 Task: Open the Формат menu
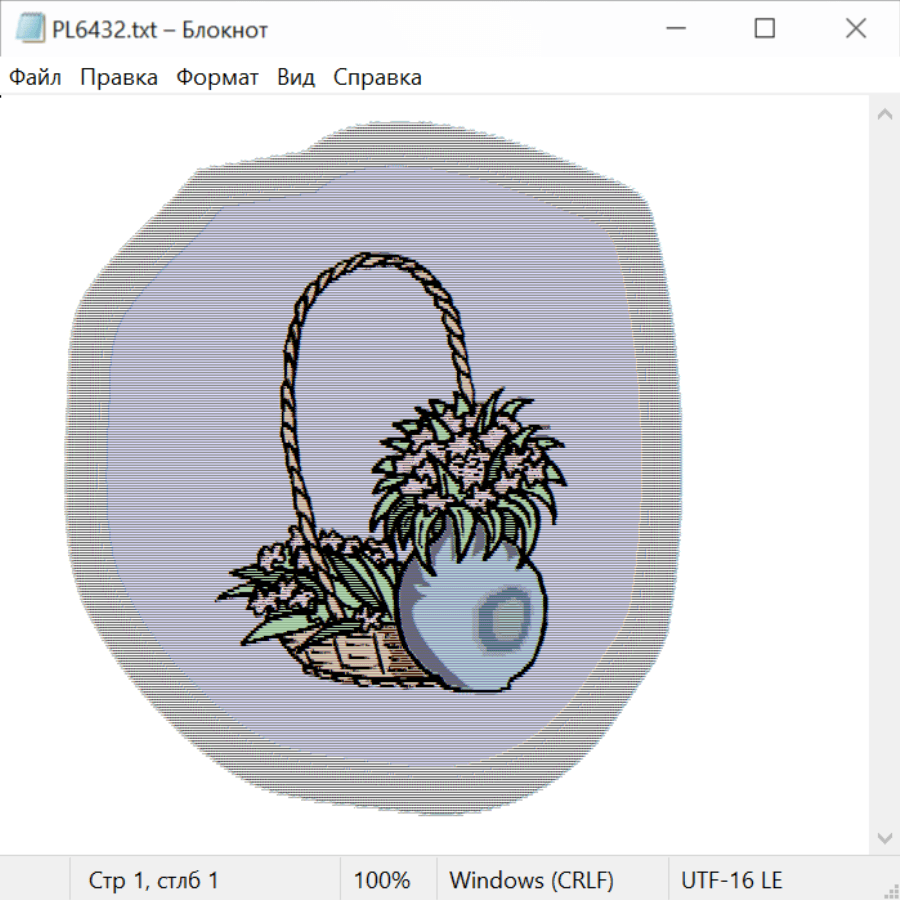pos(217,78)
